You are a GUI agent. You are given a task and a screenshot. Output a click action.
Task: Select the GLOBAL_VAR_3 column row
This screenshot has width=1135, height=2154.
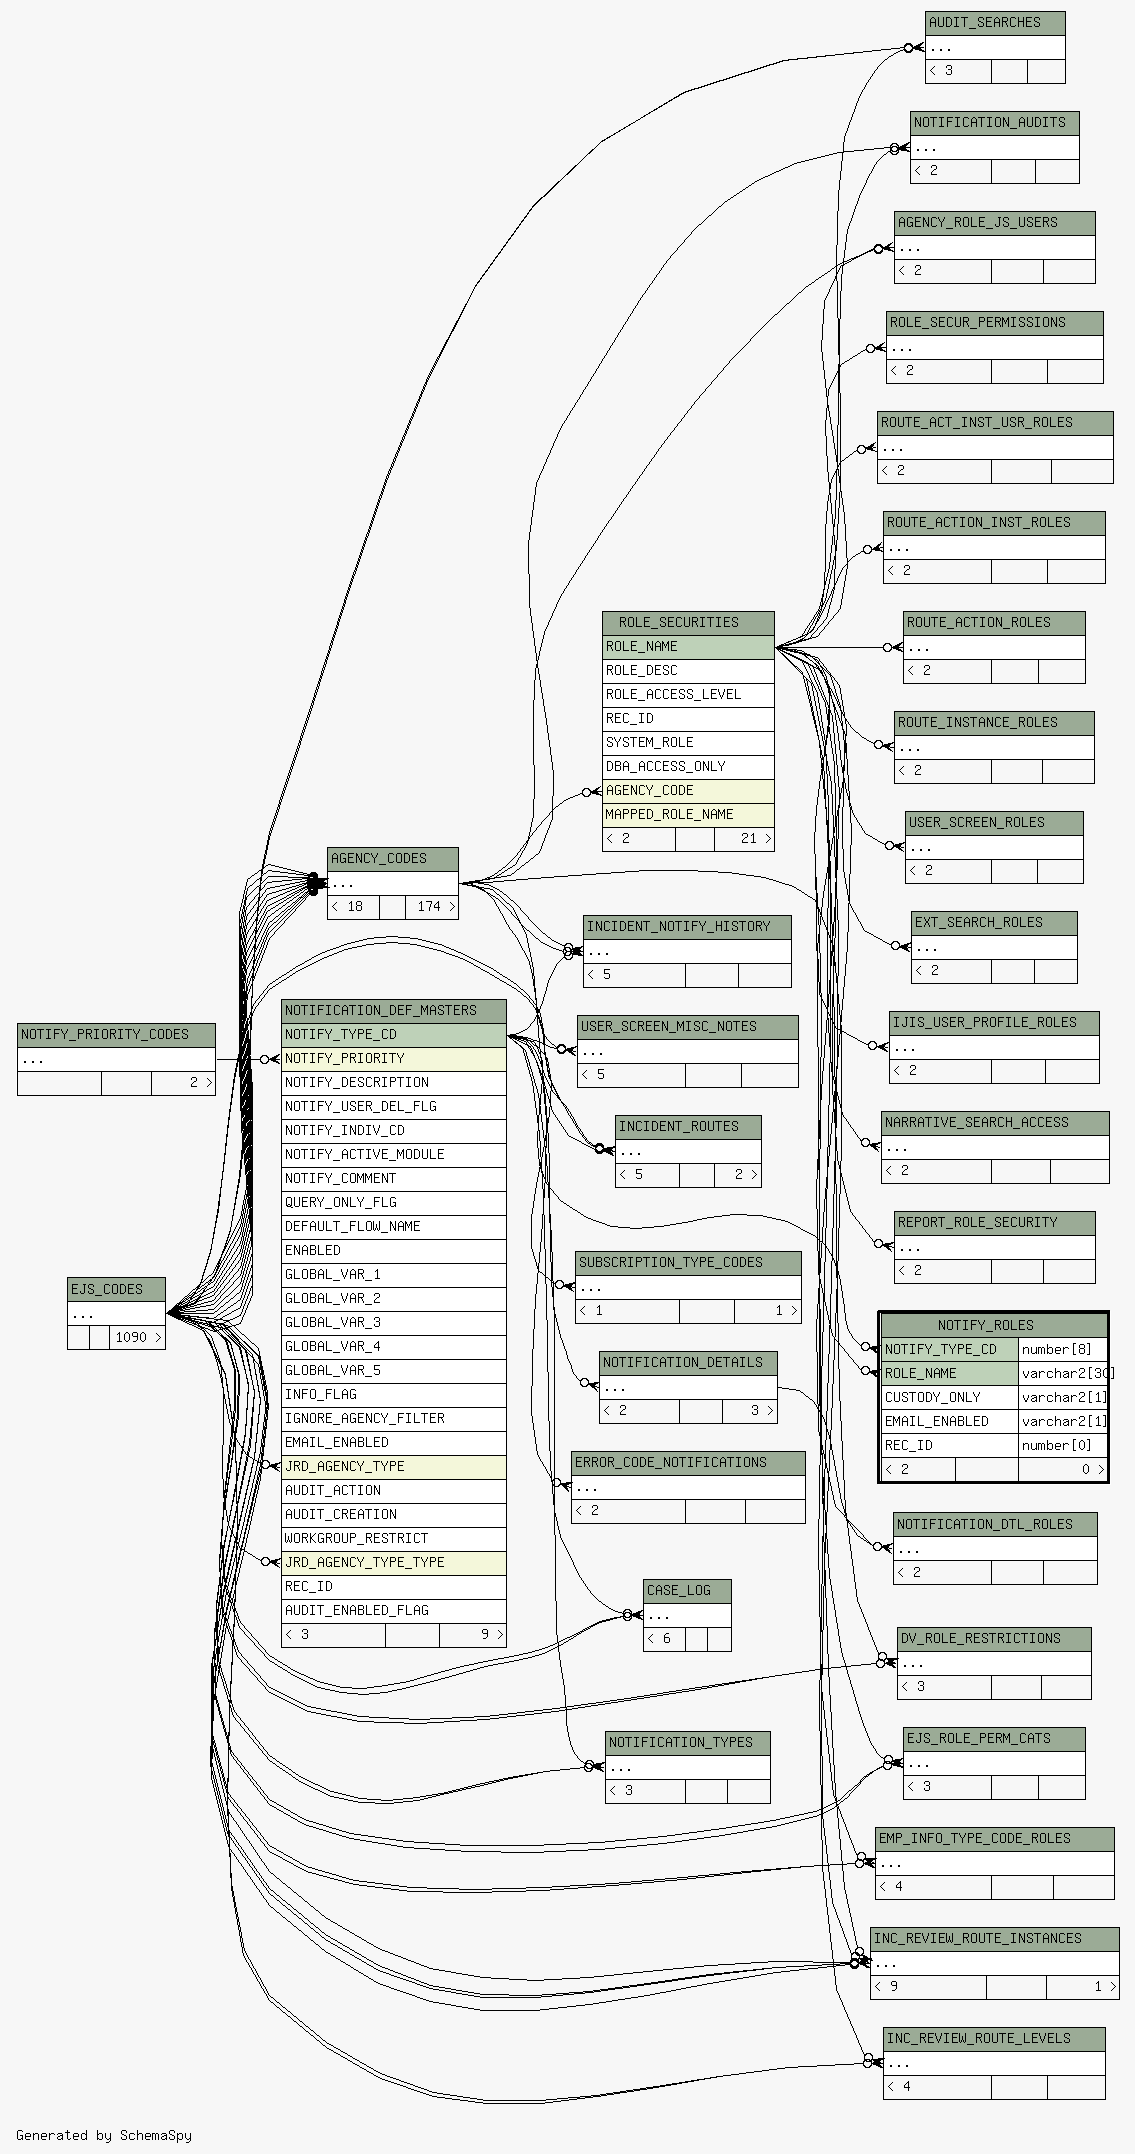[394, 1323]
